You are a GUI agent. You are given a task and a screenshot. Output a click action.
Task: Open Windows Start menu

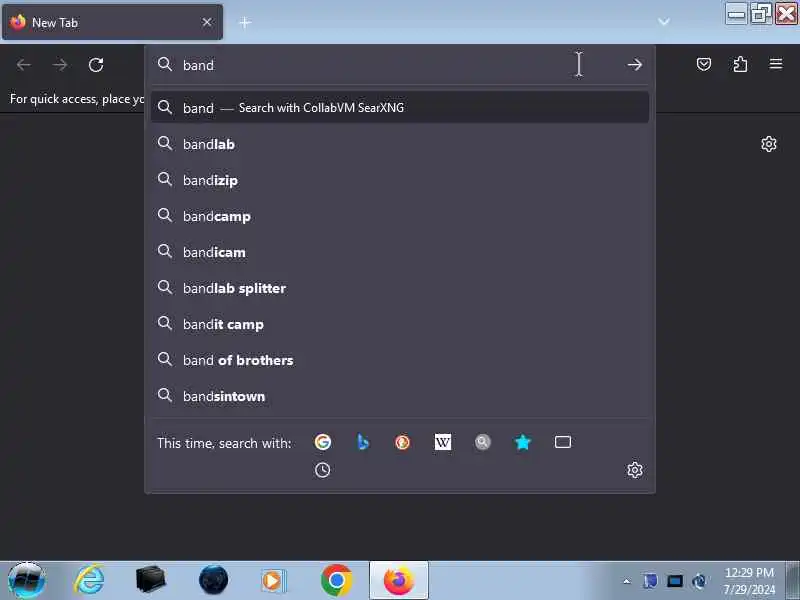pos(27,580)
